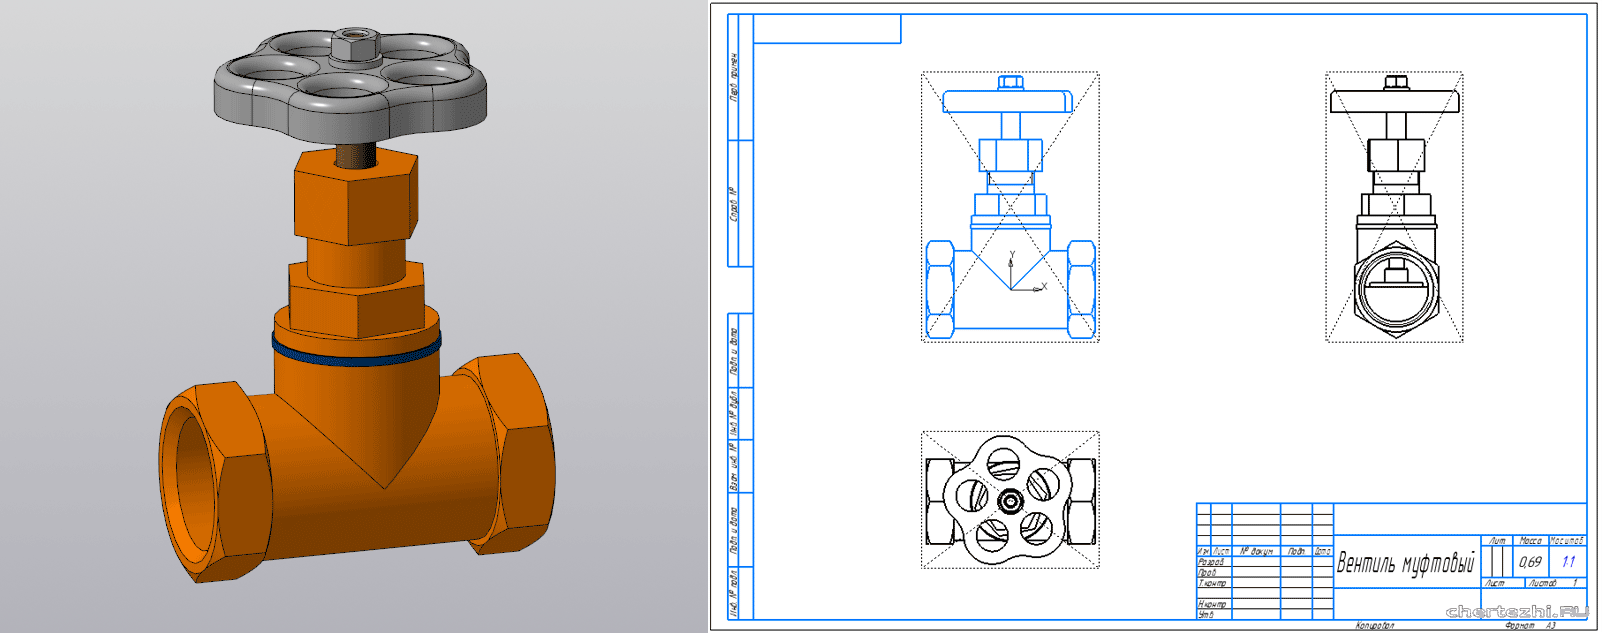
Task: Click the 'Разраб' row in title block
Action: 1212,562
